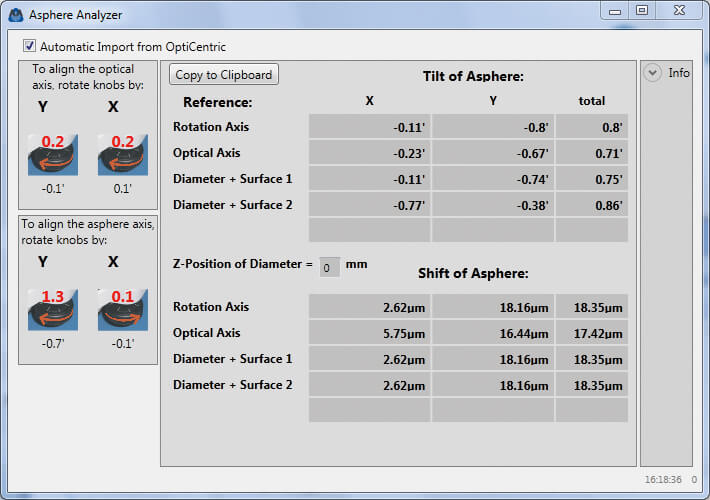Click the Optical Axis shift X cell 5.75µm
The image size is (710, 500).
(368, 333)
